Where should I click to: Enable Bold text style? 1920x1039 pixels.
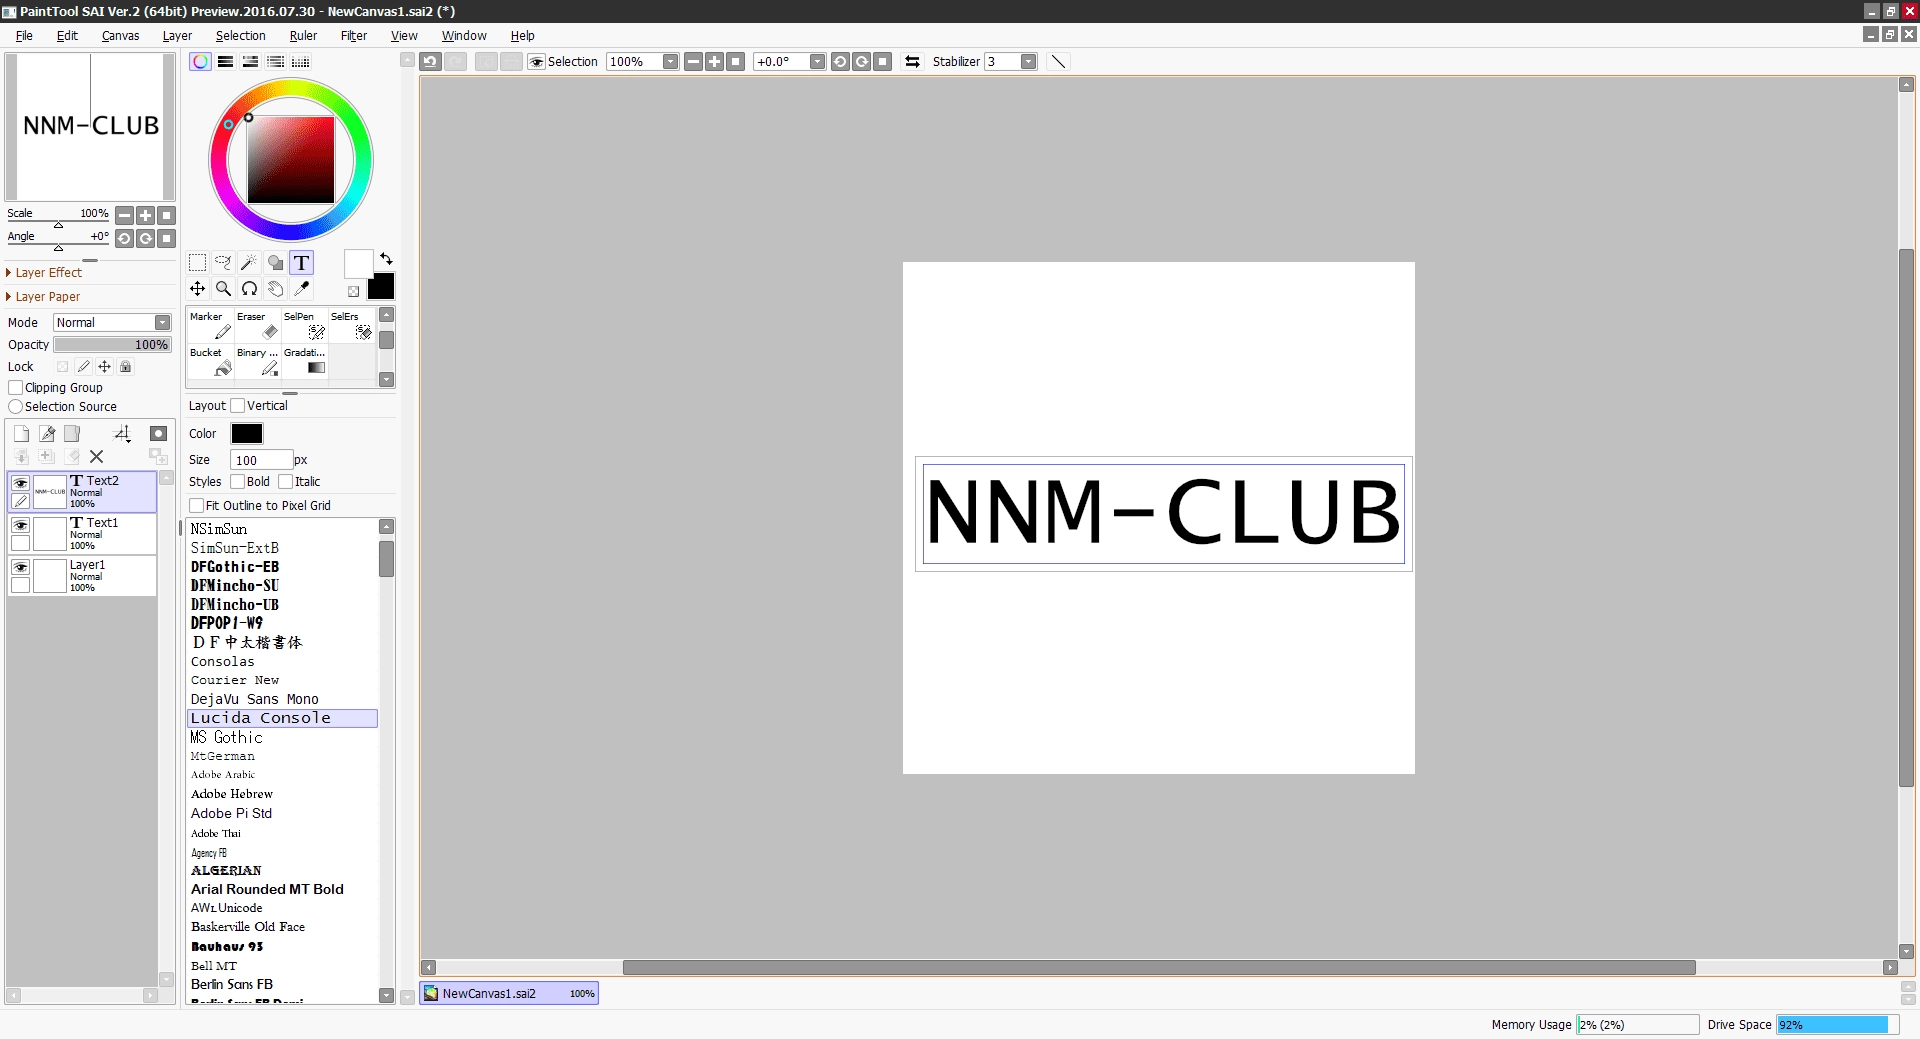point(238,482)
